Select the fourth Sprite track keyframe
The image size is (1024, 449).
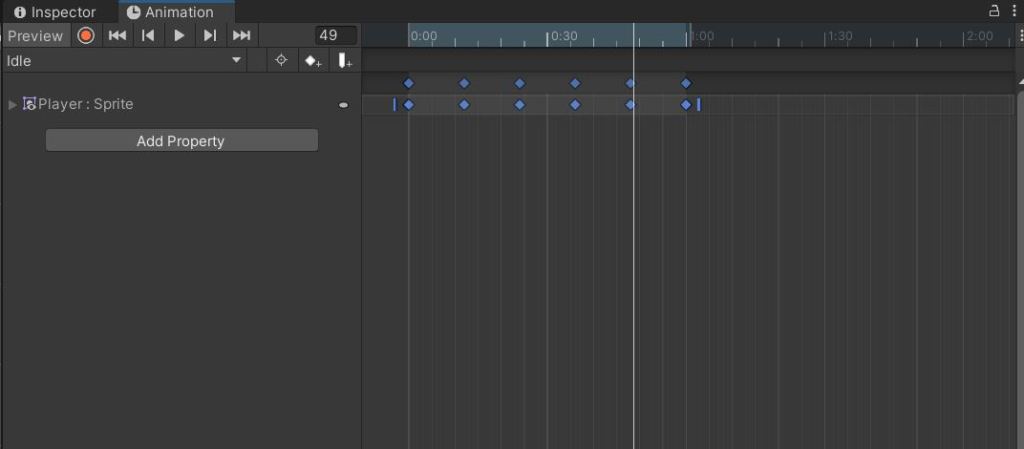pos(575,104)
